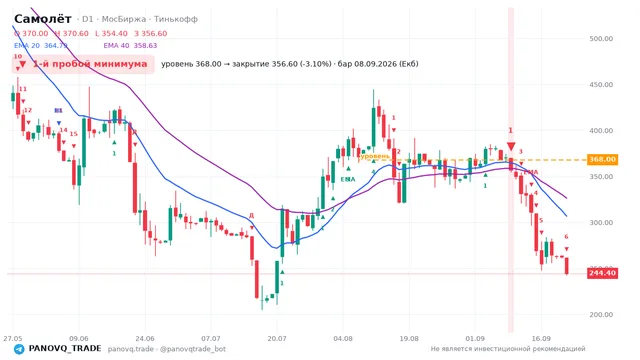Click the 04.08 date axis label

tap(343, 338)
